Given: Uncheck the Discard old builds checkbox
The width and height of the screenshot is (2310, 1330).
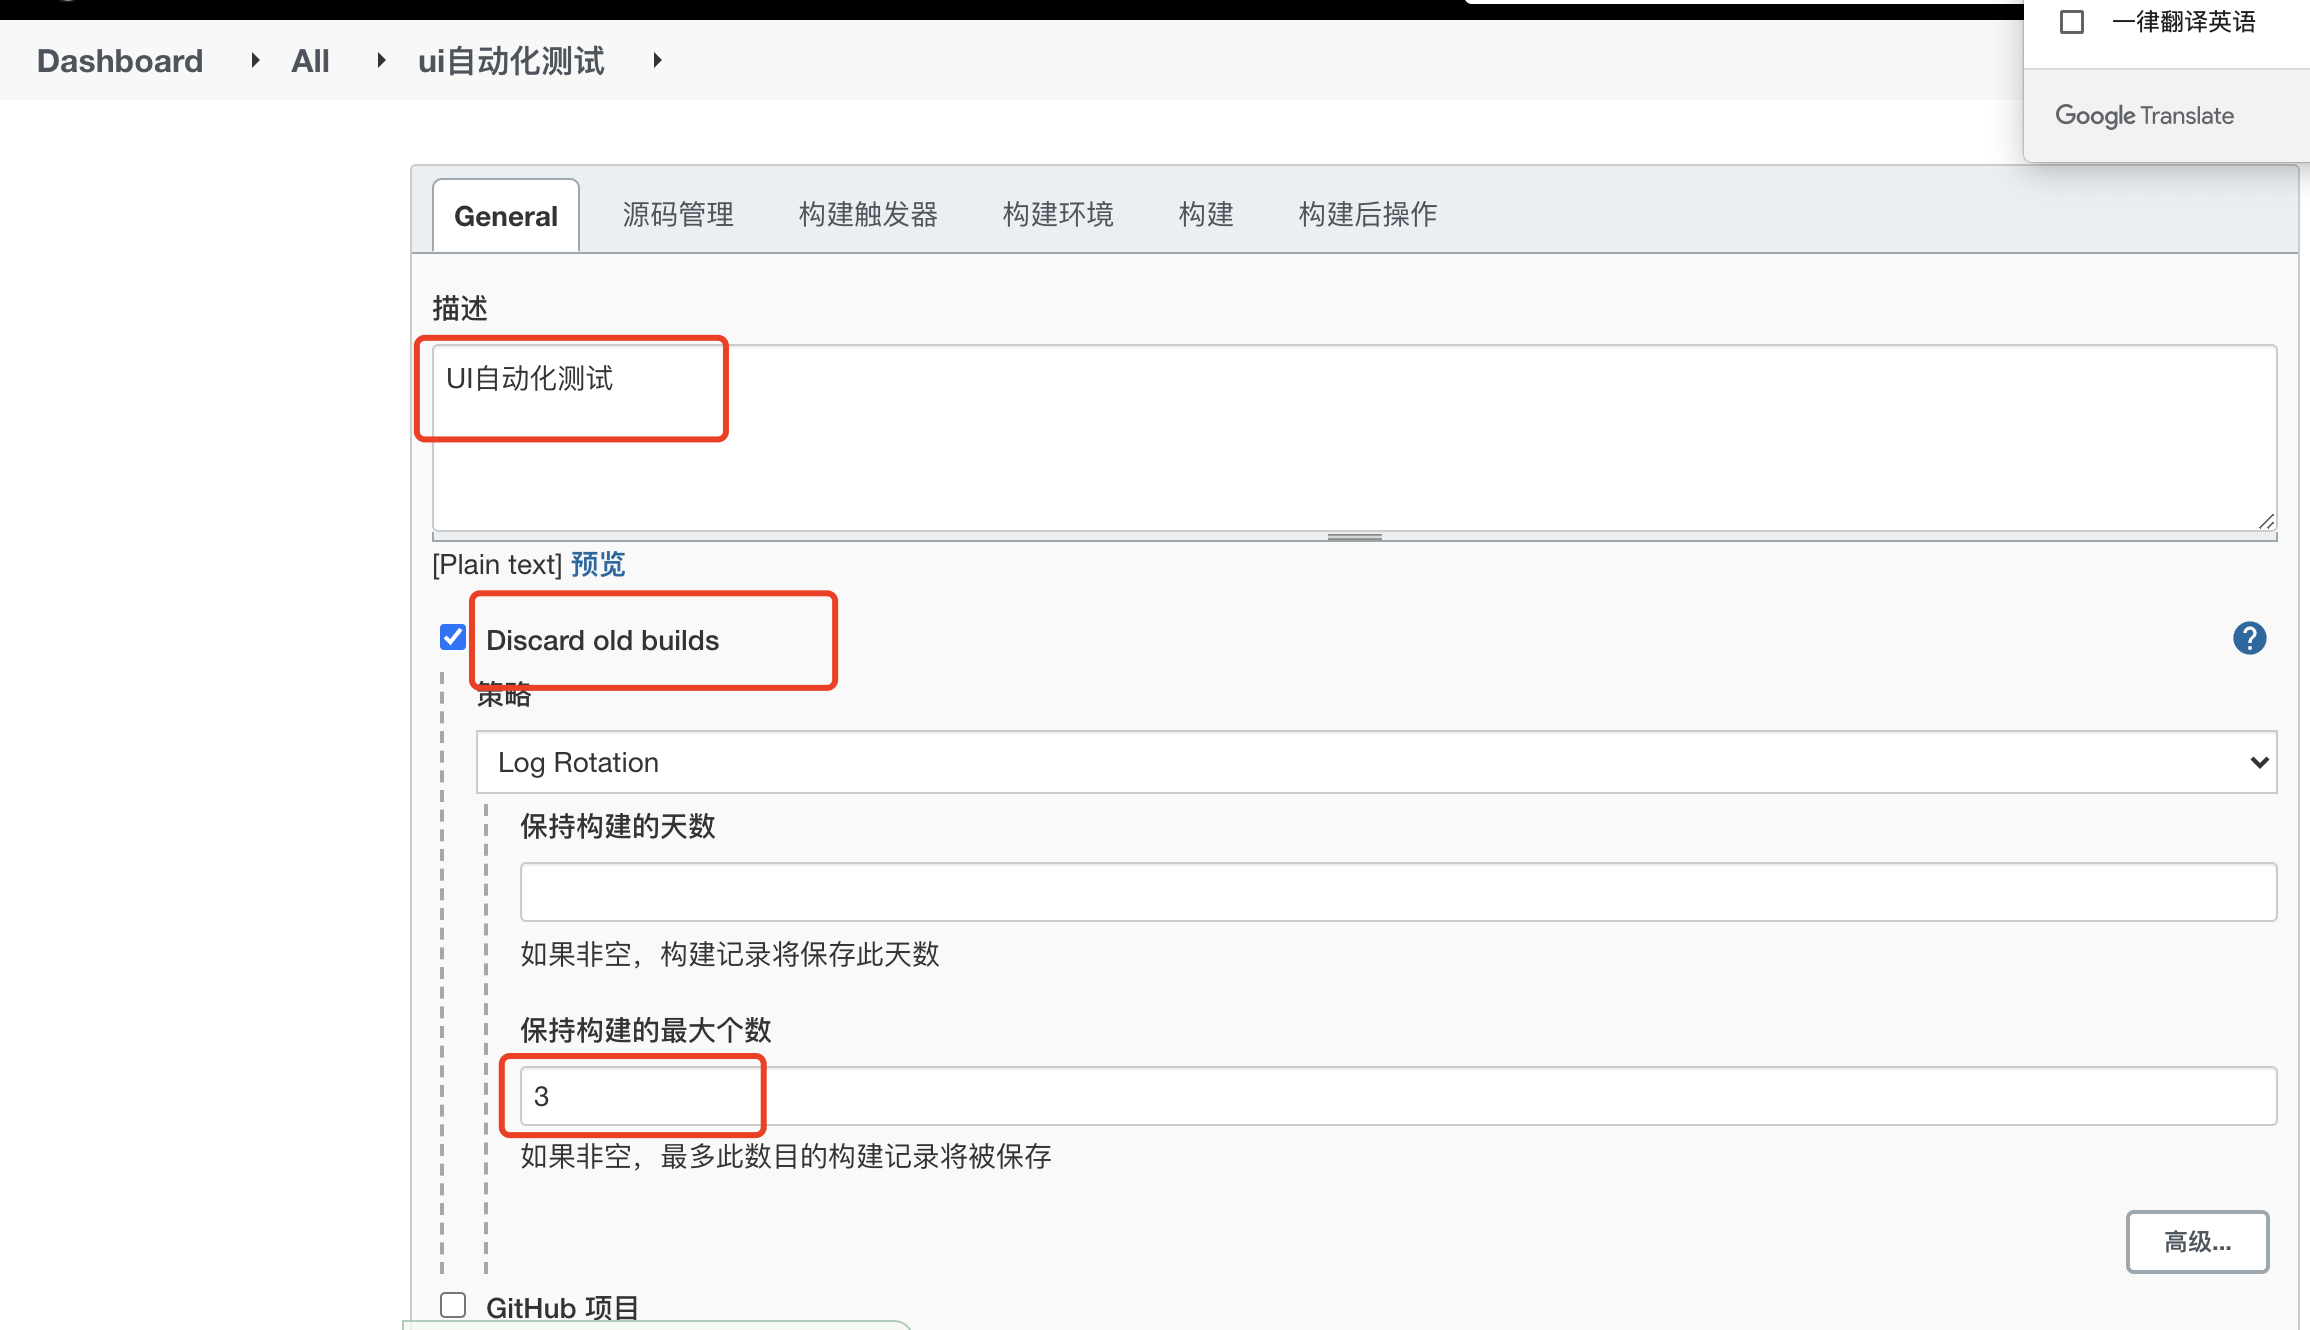Looking at the screenshot, I should click(x=453, y=637).
